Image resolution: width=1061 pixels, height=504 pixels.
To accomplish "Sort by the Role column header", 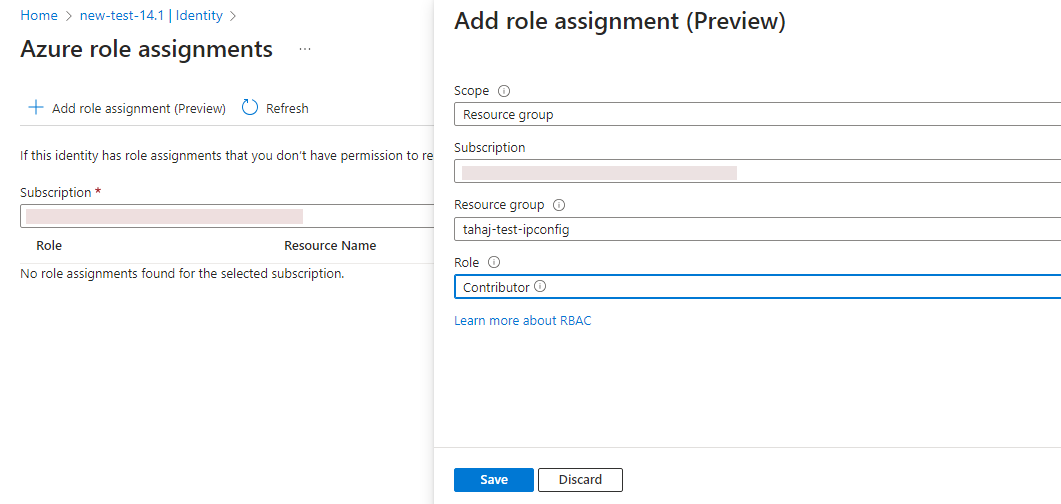I will click(x=49, y=246).
